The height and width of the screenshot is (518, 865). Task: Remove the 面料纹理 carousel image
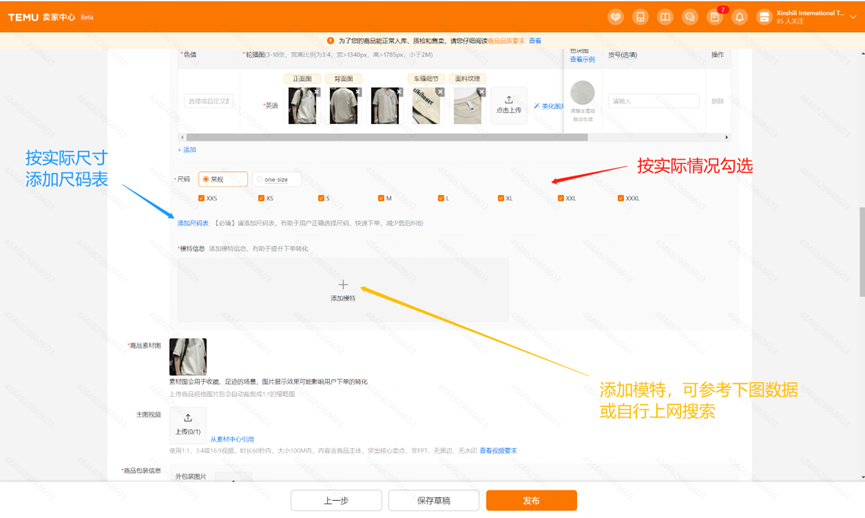coord(481,92)
